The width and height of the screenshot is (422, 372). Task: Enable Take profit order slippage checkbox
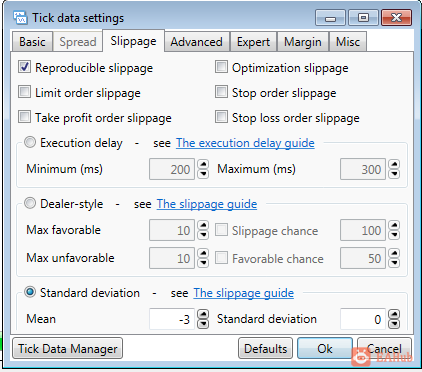tap(24, 117)
